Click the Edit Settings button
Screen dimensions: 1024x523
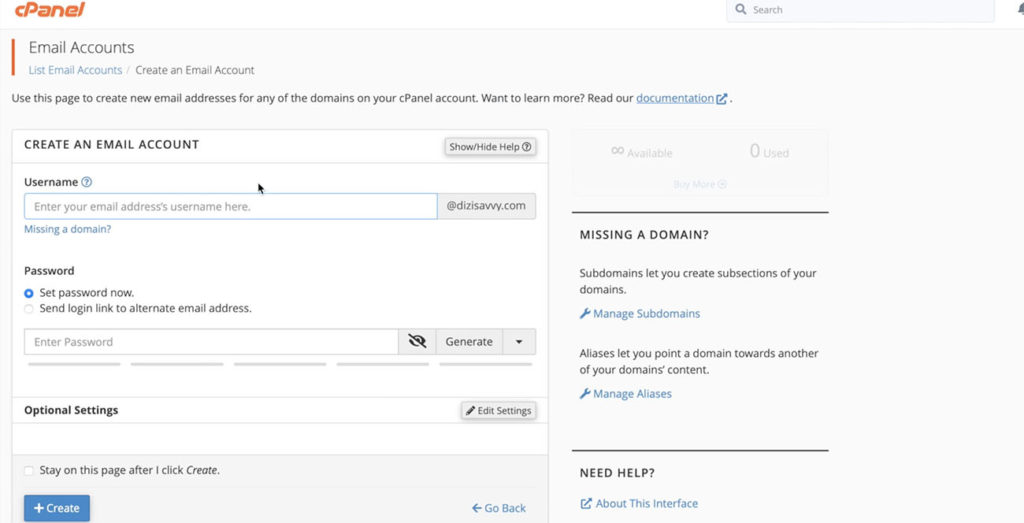click(499, 411)
